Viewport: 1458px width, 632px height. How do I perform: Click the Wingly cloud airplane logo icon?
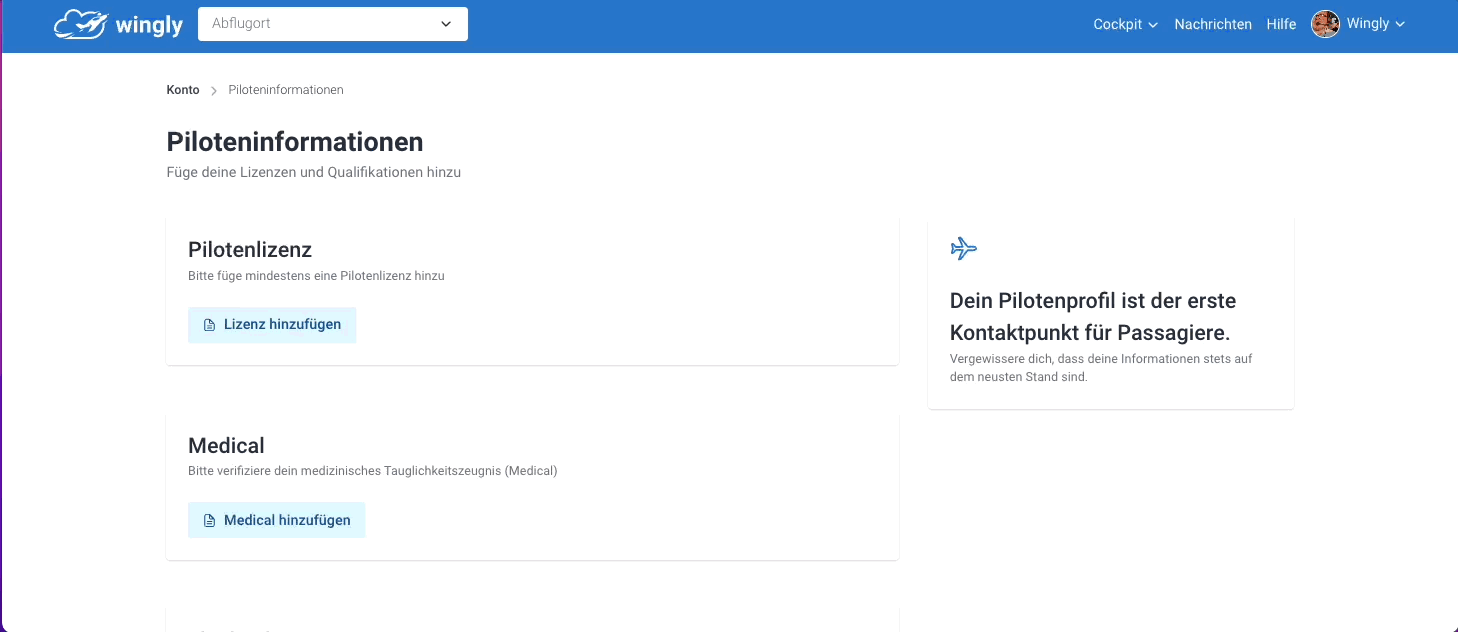point(80,24)
